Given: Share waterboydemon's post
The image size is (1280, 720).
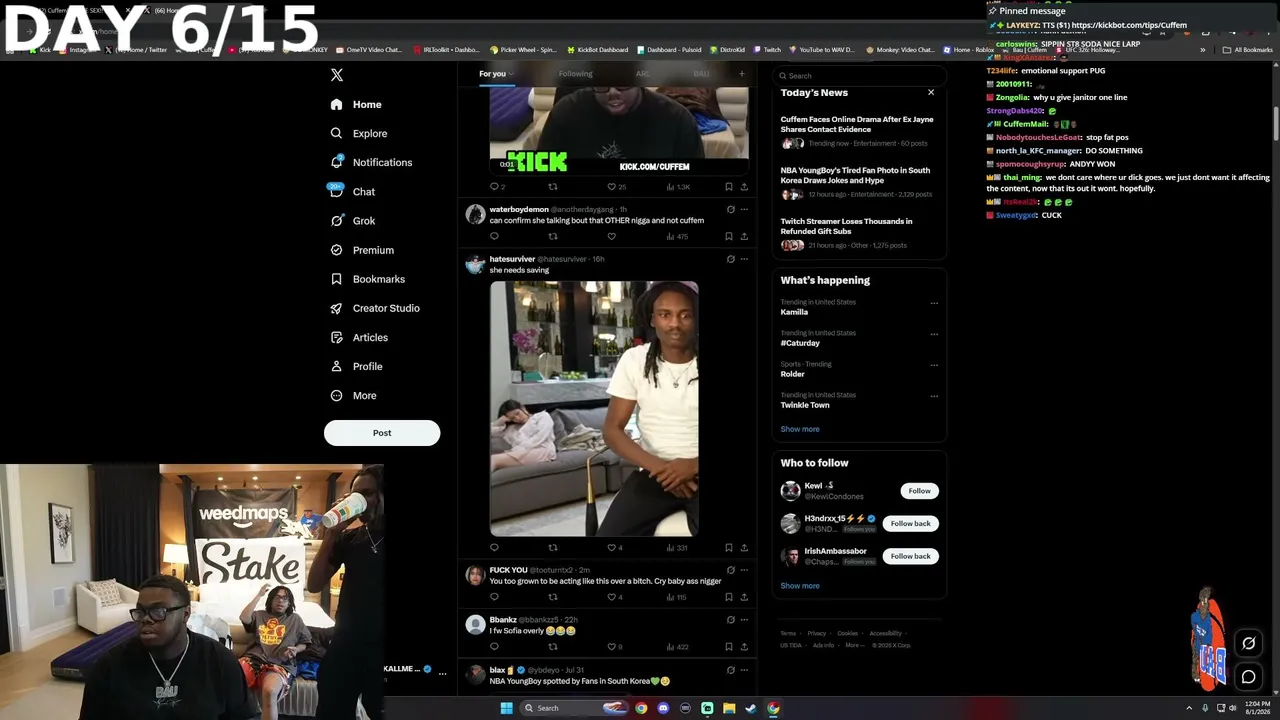Looking at the screenshot, I should tap(744, 237).
